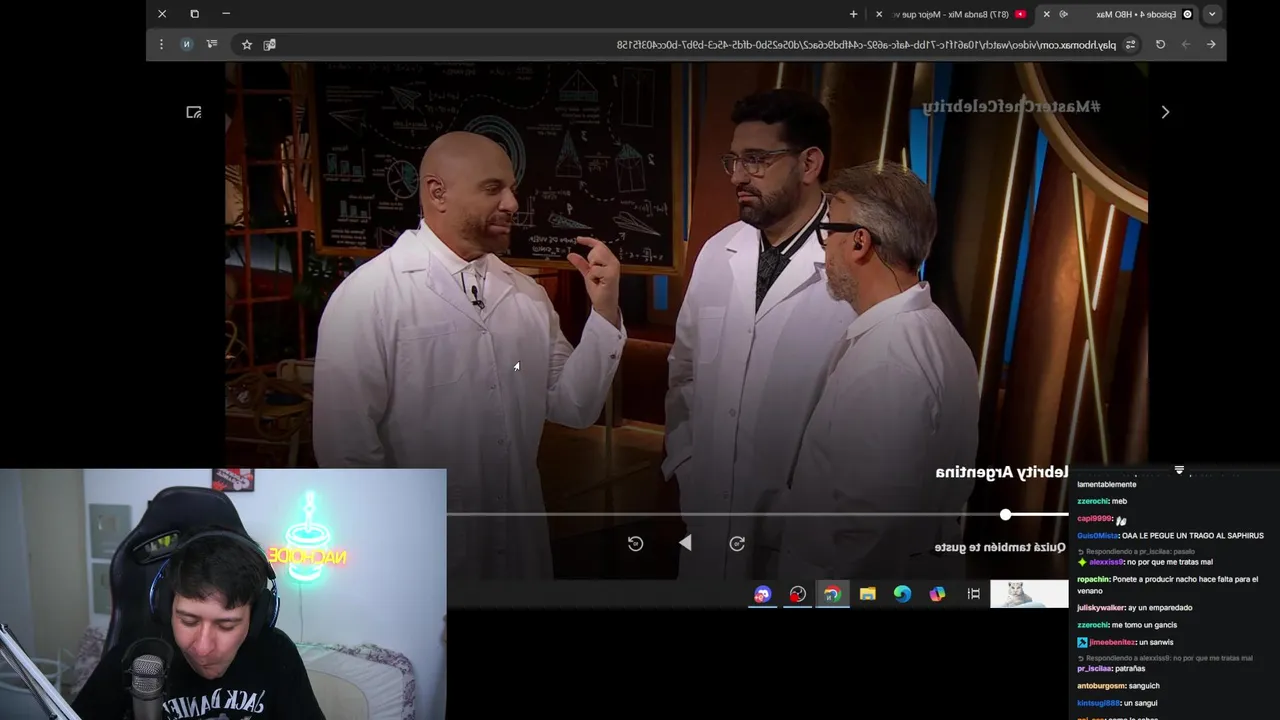Screen dimensions: 1280x720
Task: Click username zzerochi in 'meb' message
Action: [1093, 501]
